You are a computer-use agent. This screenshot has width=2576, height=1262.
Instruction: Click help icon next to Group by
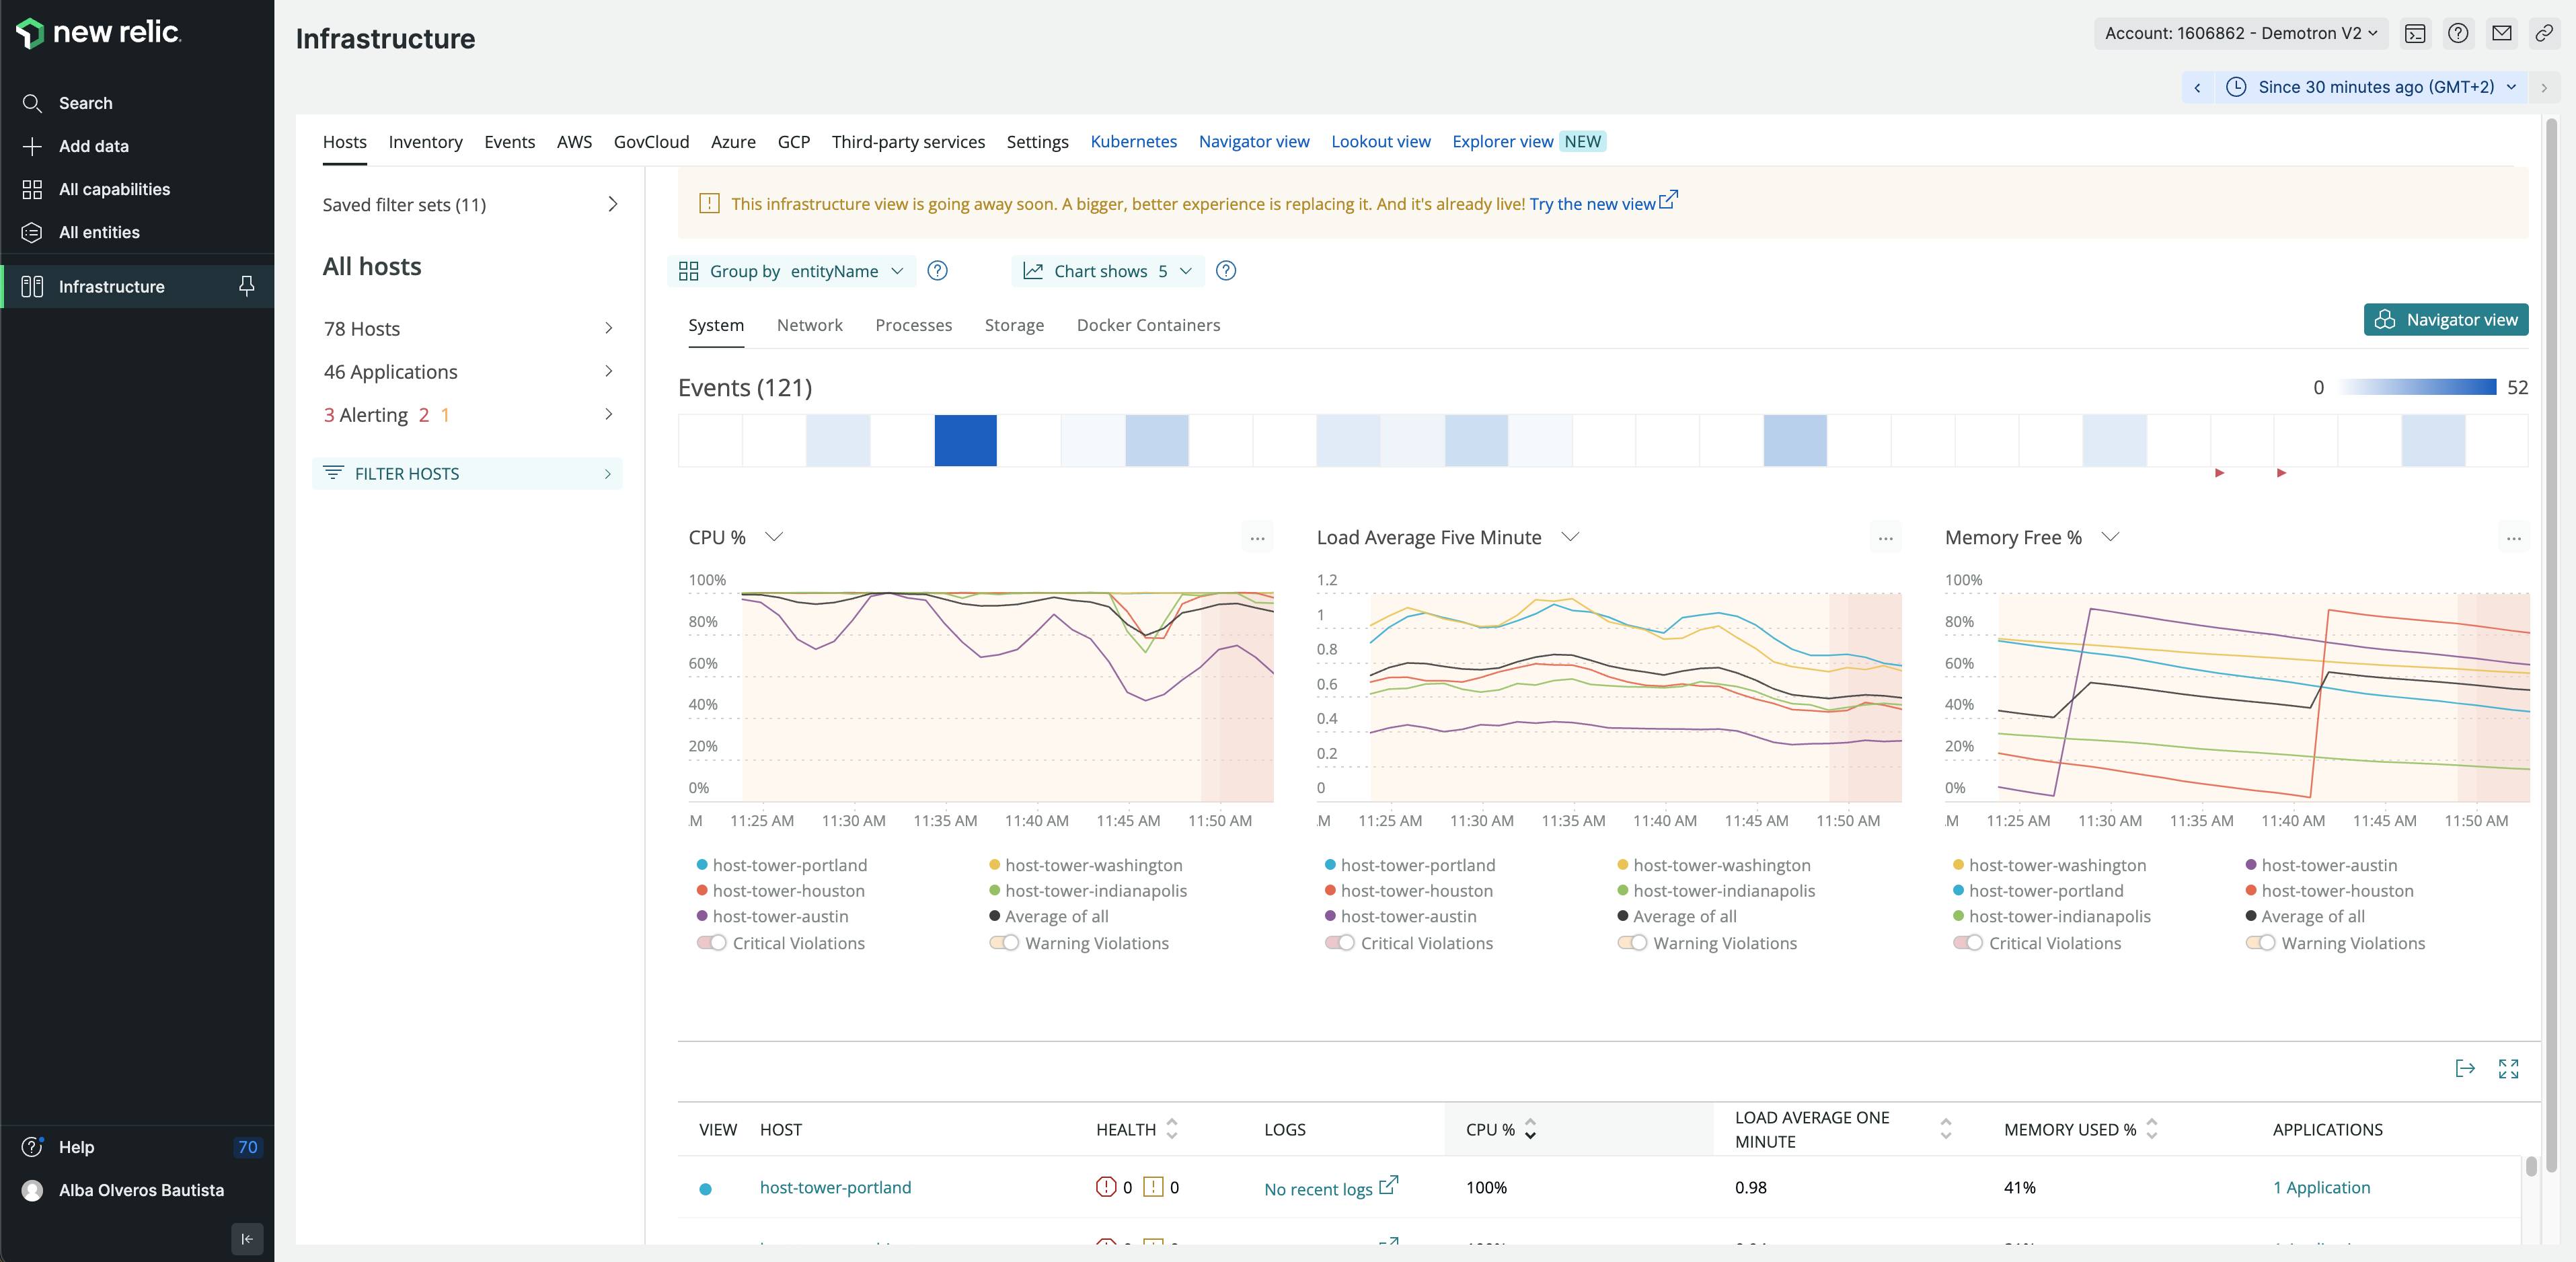pyautogui.click(x=937, y=271)
